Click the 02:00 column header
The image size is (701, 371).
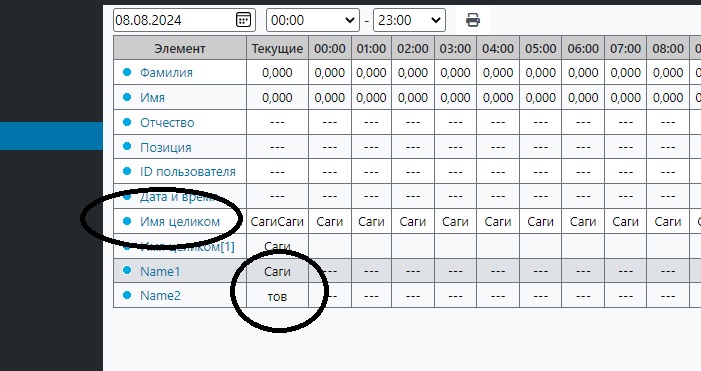(413, 48)
